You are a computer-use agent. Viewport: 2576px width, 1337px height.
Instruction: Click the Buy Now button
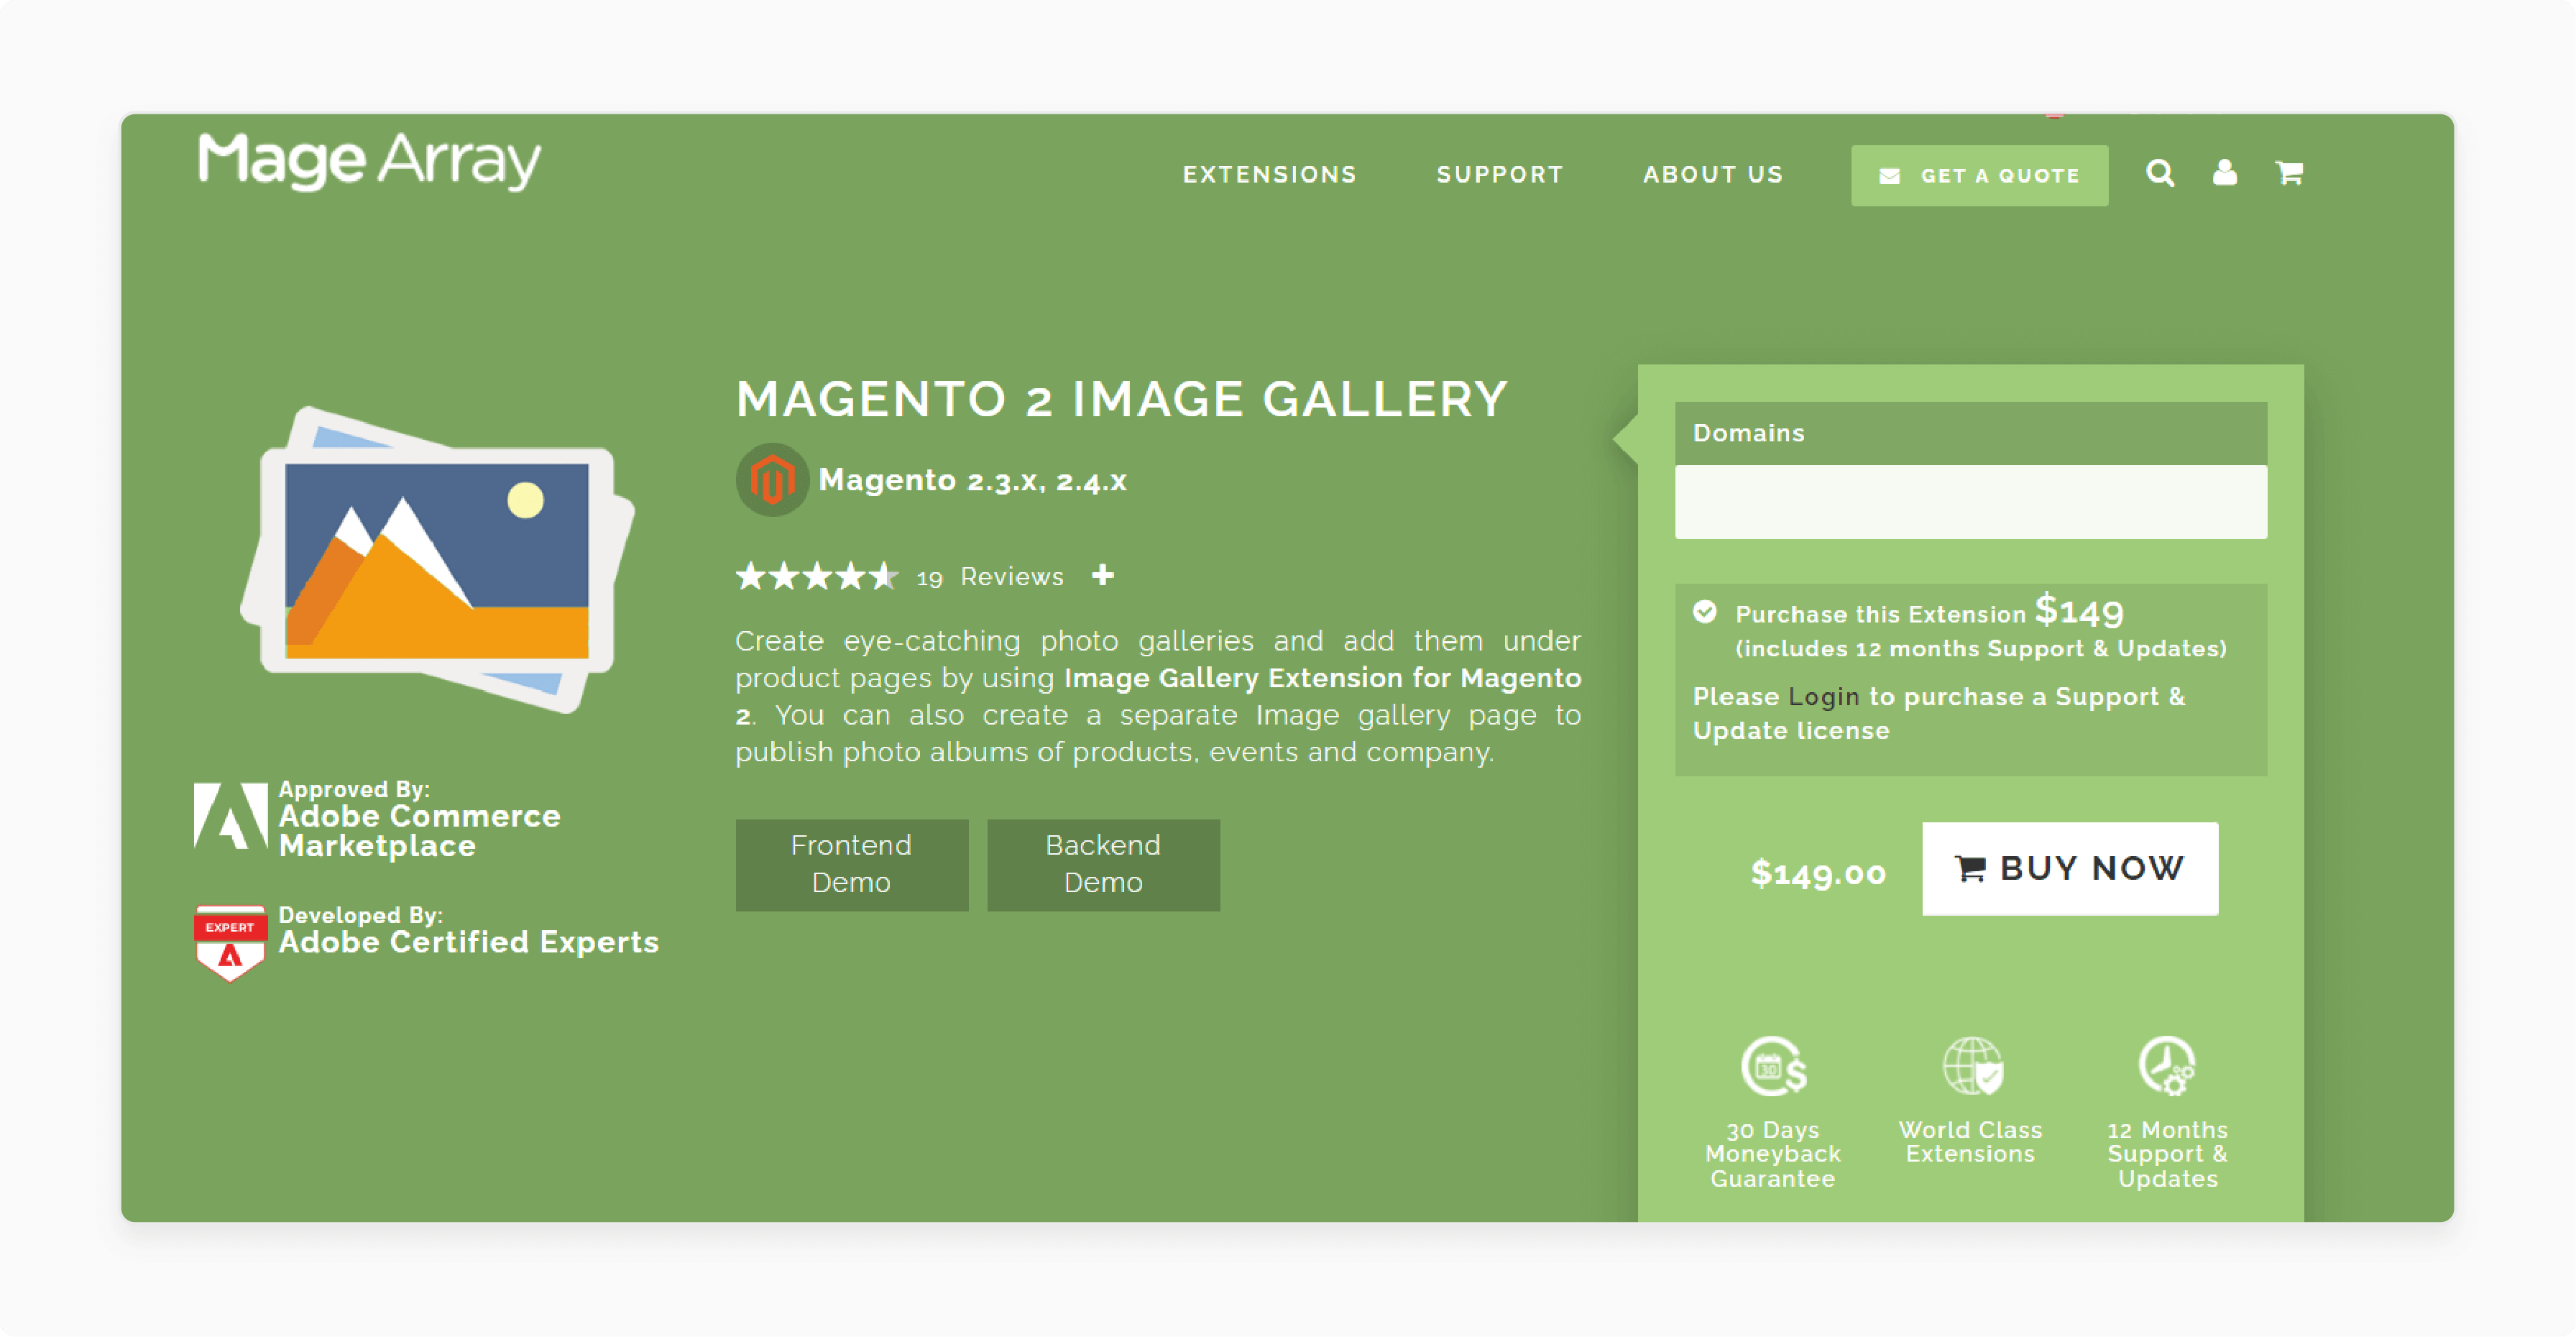tap(2070, 869)
